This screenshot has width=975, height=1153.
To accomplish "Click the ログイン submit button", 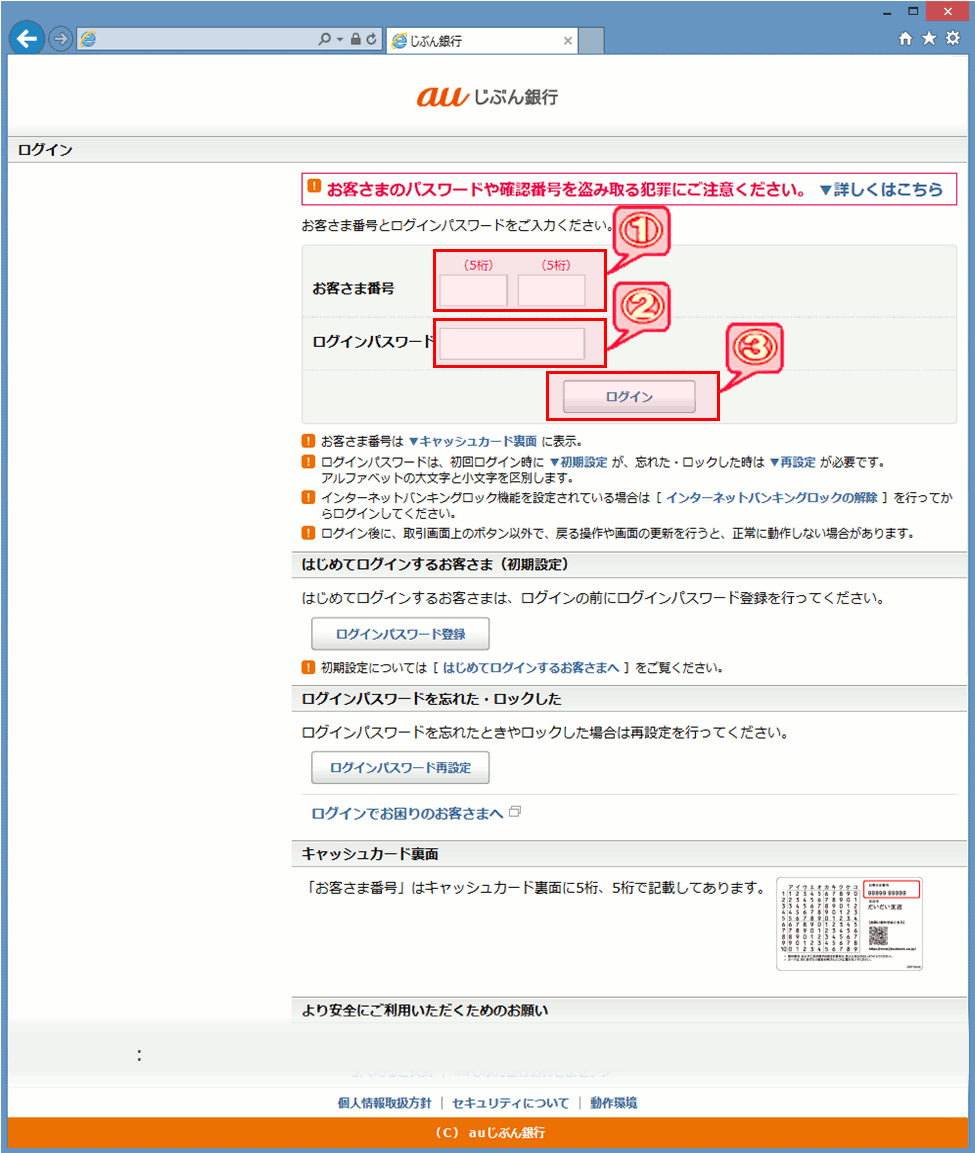I will (629, 396).
